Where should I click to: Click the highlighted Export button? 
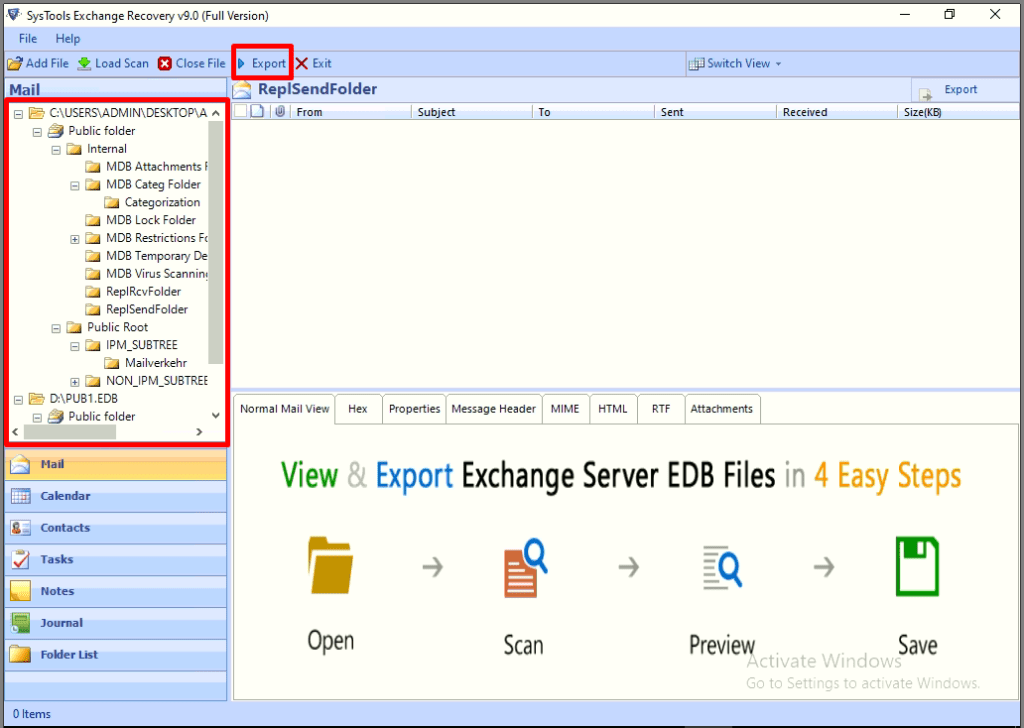[x=261, y=63]
